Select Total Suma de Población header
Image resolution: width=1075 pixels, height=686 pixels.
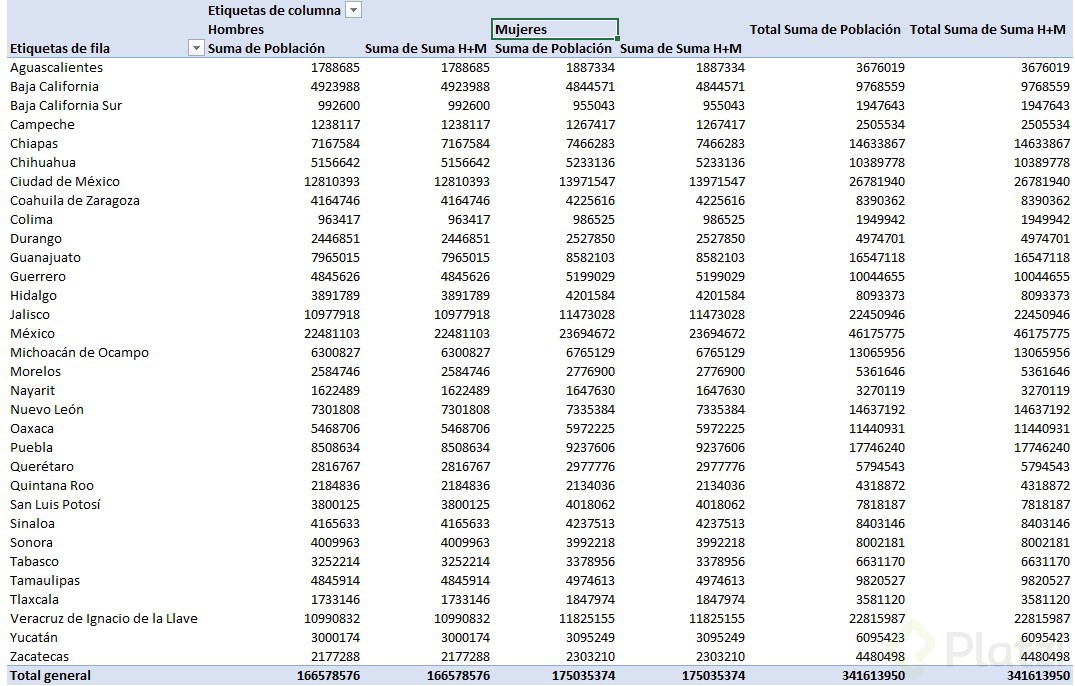tap(825, 29)
